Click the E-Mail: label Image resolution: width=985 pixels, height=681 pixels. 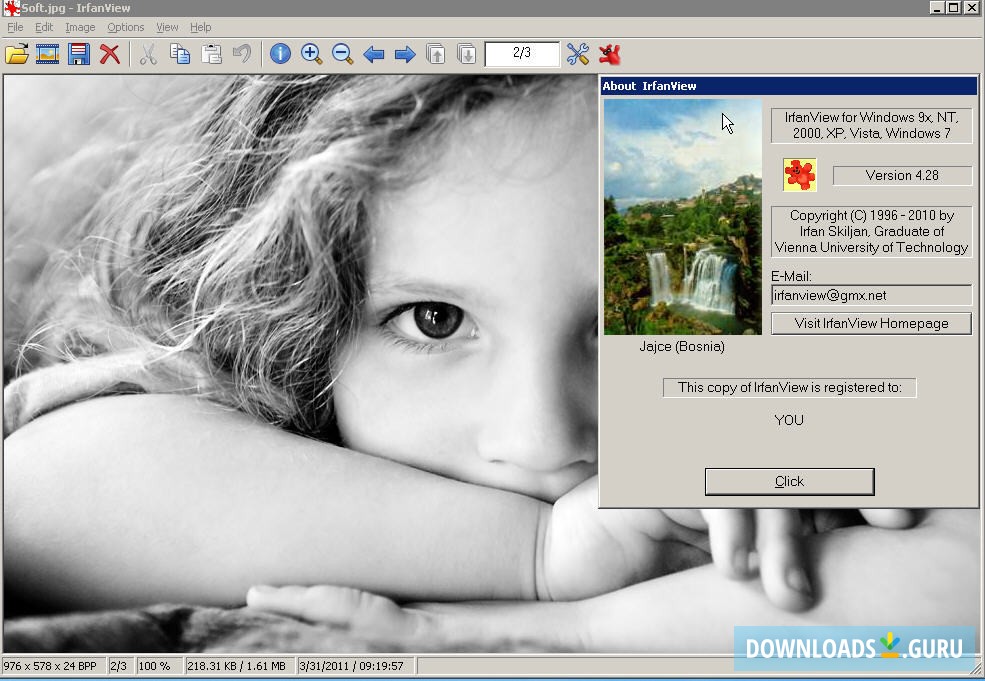click(792, 276)
